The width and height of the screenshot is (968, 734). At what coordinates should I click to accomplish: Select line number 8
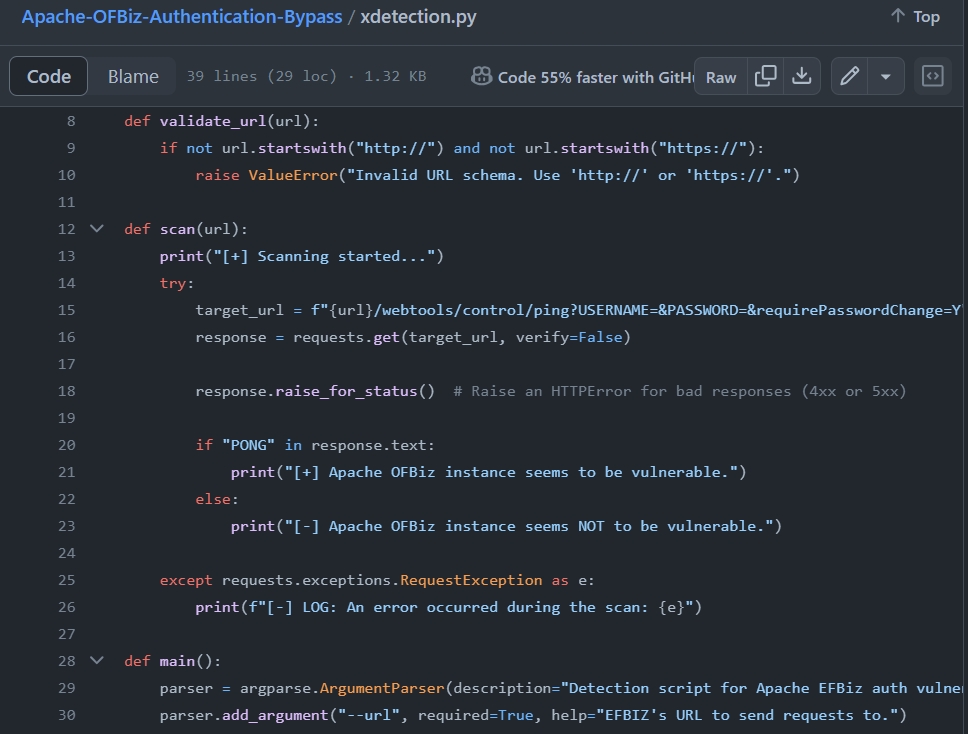pyautogui.click(x=70, y=121)
